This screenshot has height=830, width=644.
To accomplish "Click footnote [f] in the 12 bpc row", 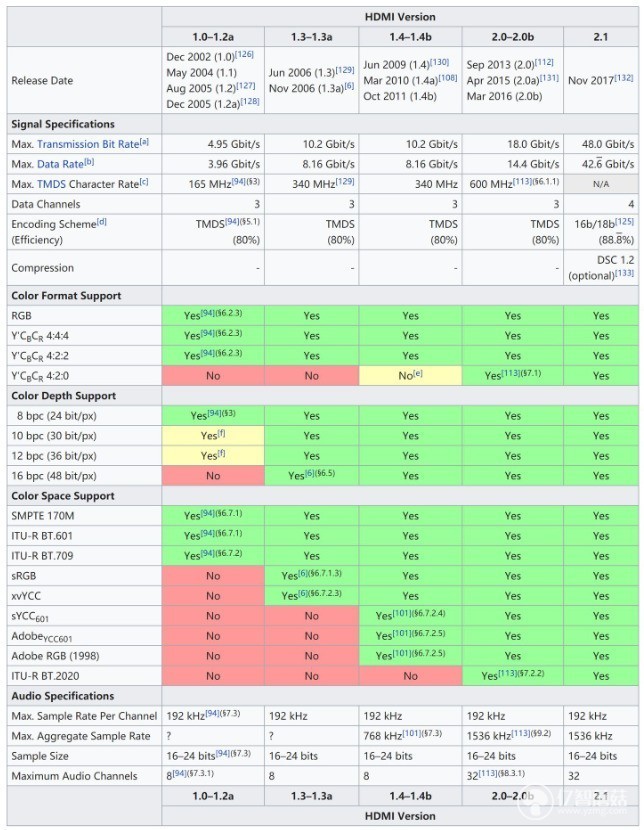I will point(221,453).
